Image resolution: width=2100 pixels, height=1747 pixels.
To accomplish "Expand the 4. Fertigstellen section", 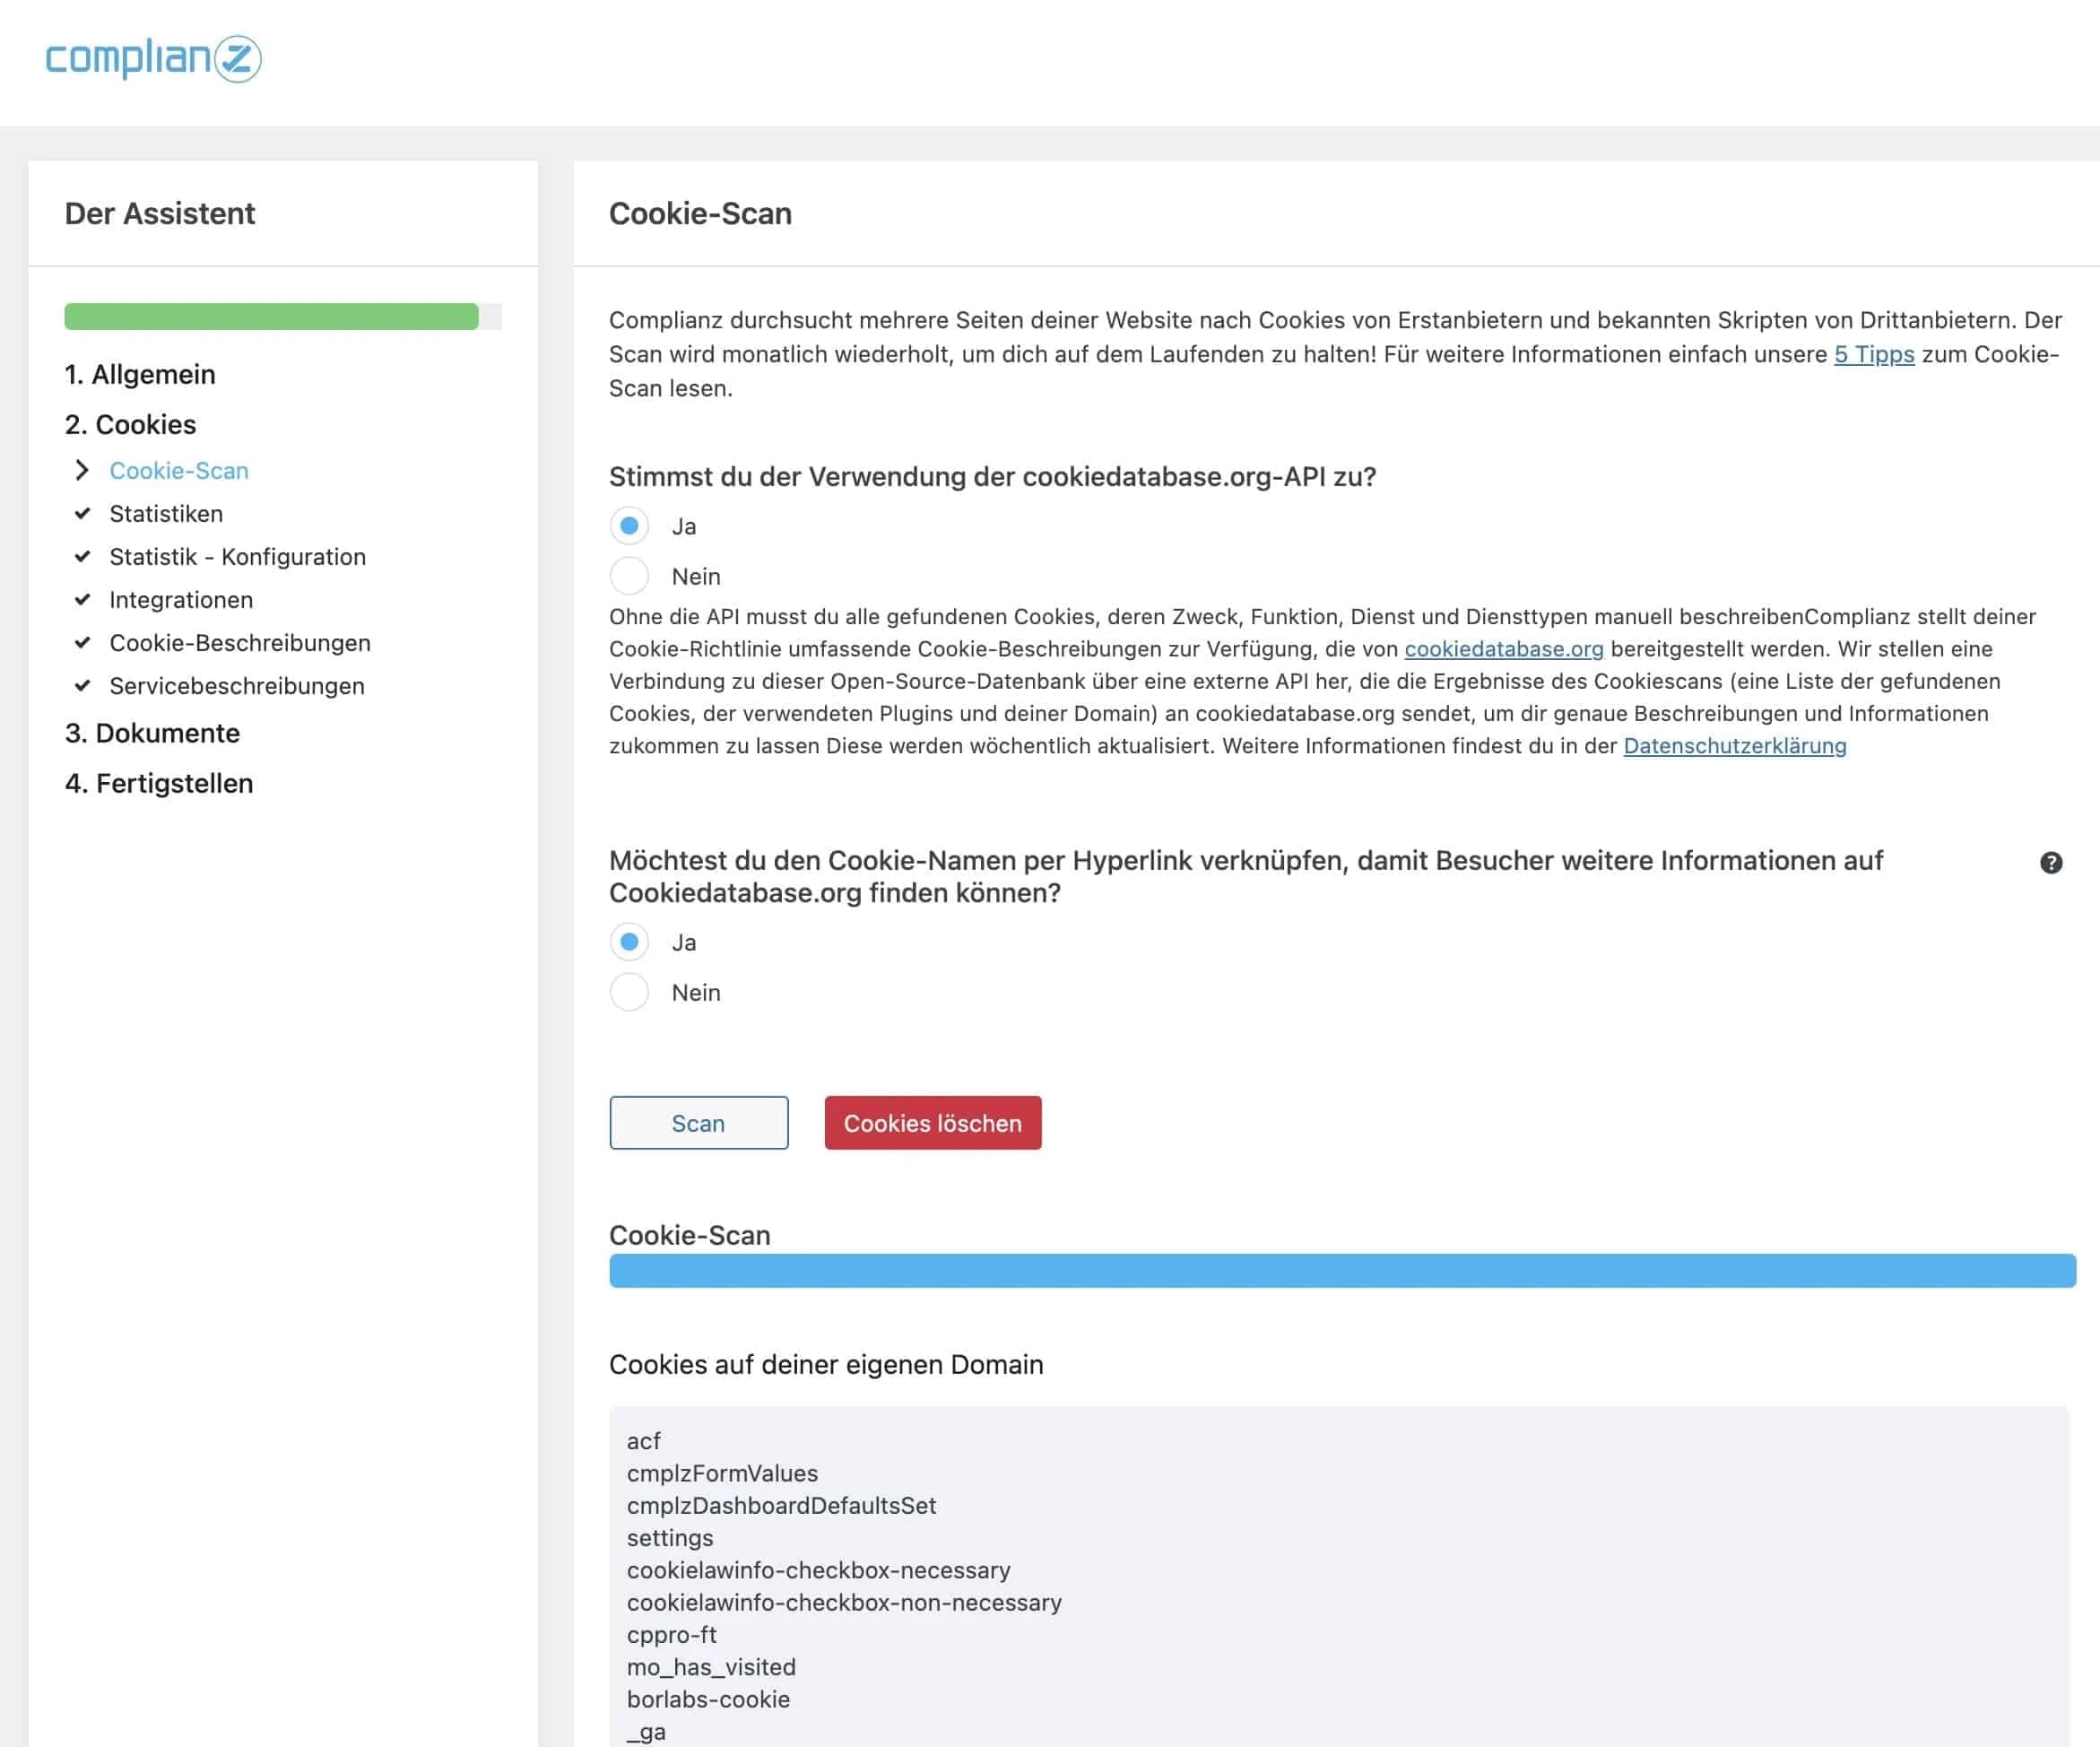I will [x=159, y=783].
